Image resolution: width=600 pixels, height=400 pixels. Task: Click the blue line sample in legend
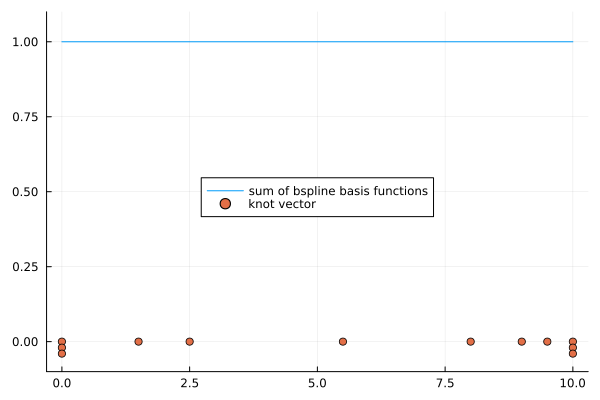[225, 190]
